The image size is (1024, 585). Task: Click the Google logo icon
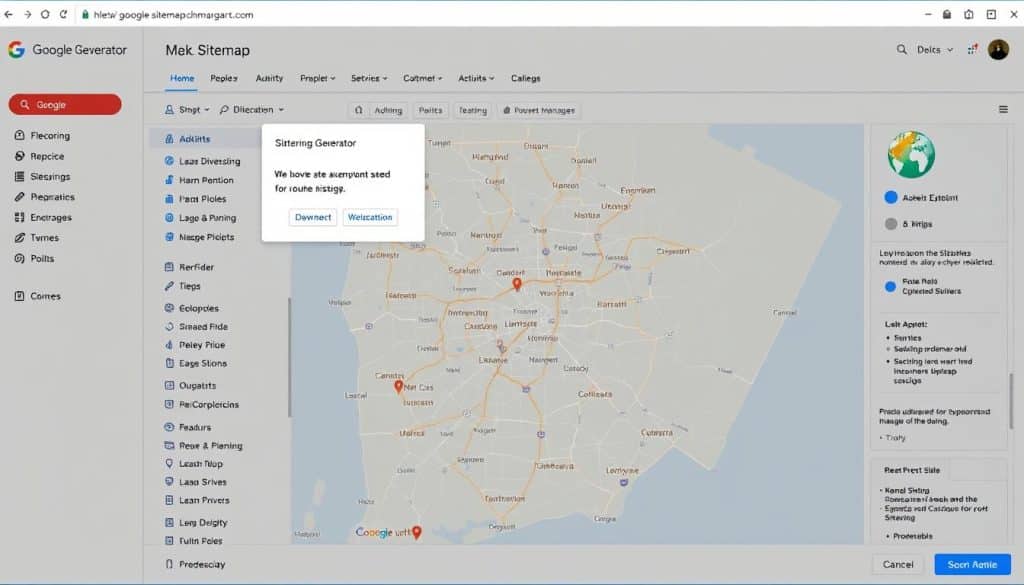point(16,50)
